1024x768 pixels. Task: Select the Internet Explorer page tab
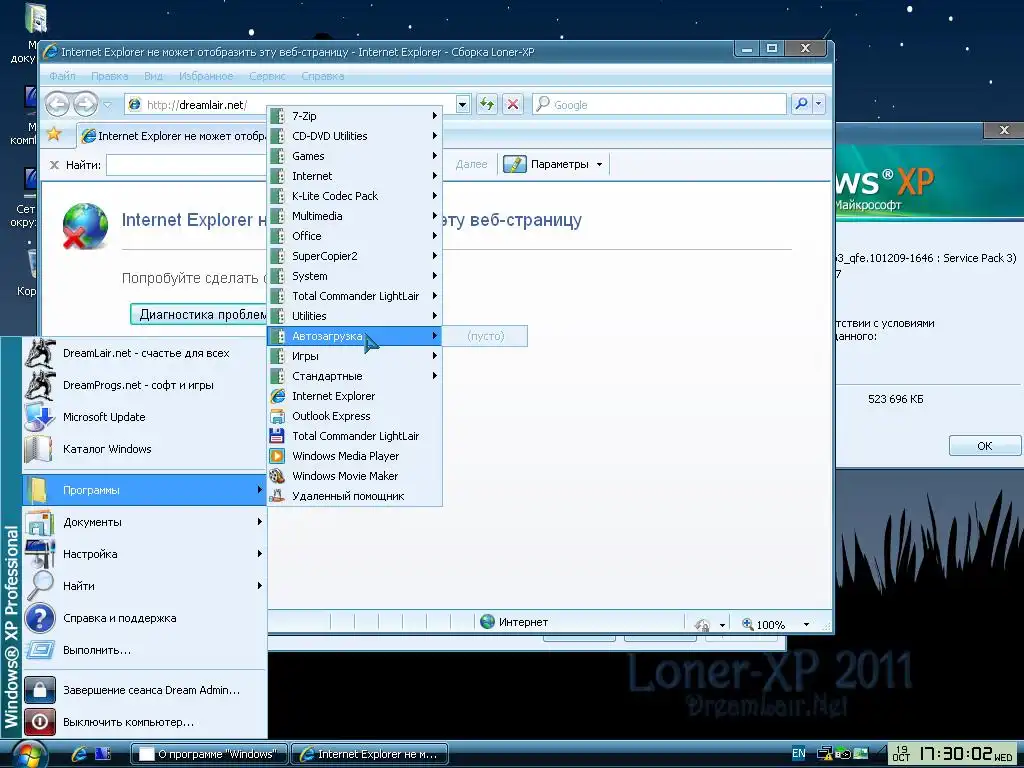coord(173,136)
